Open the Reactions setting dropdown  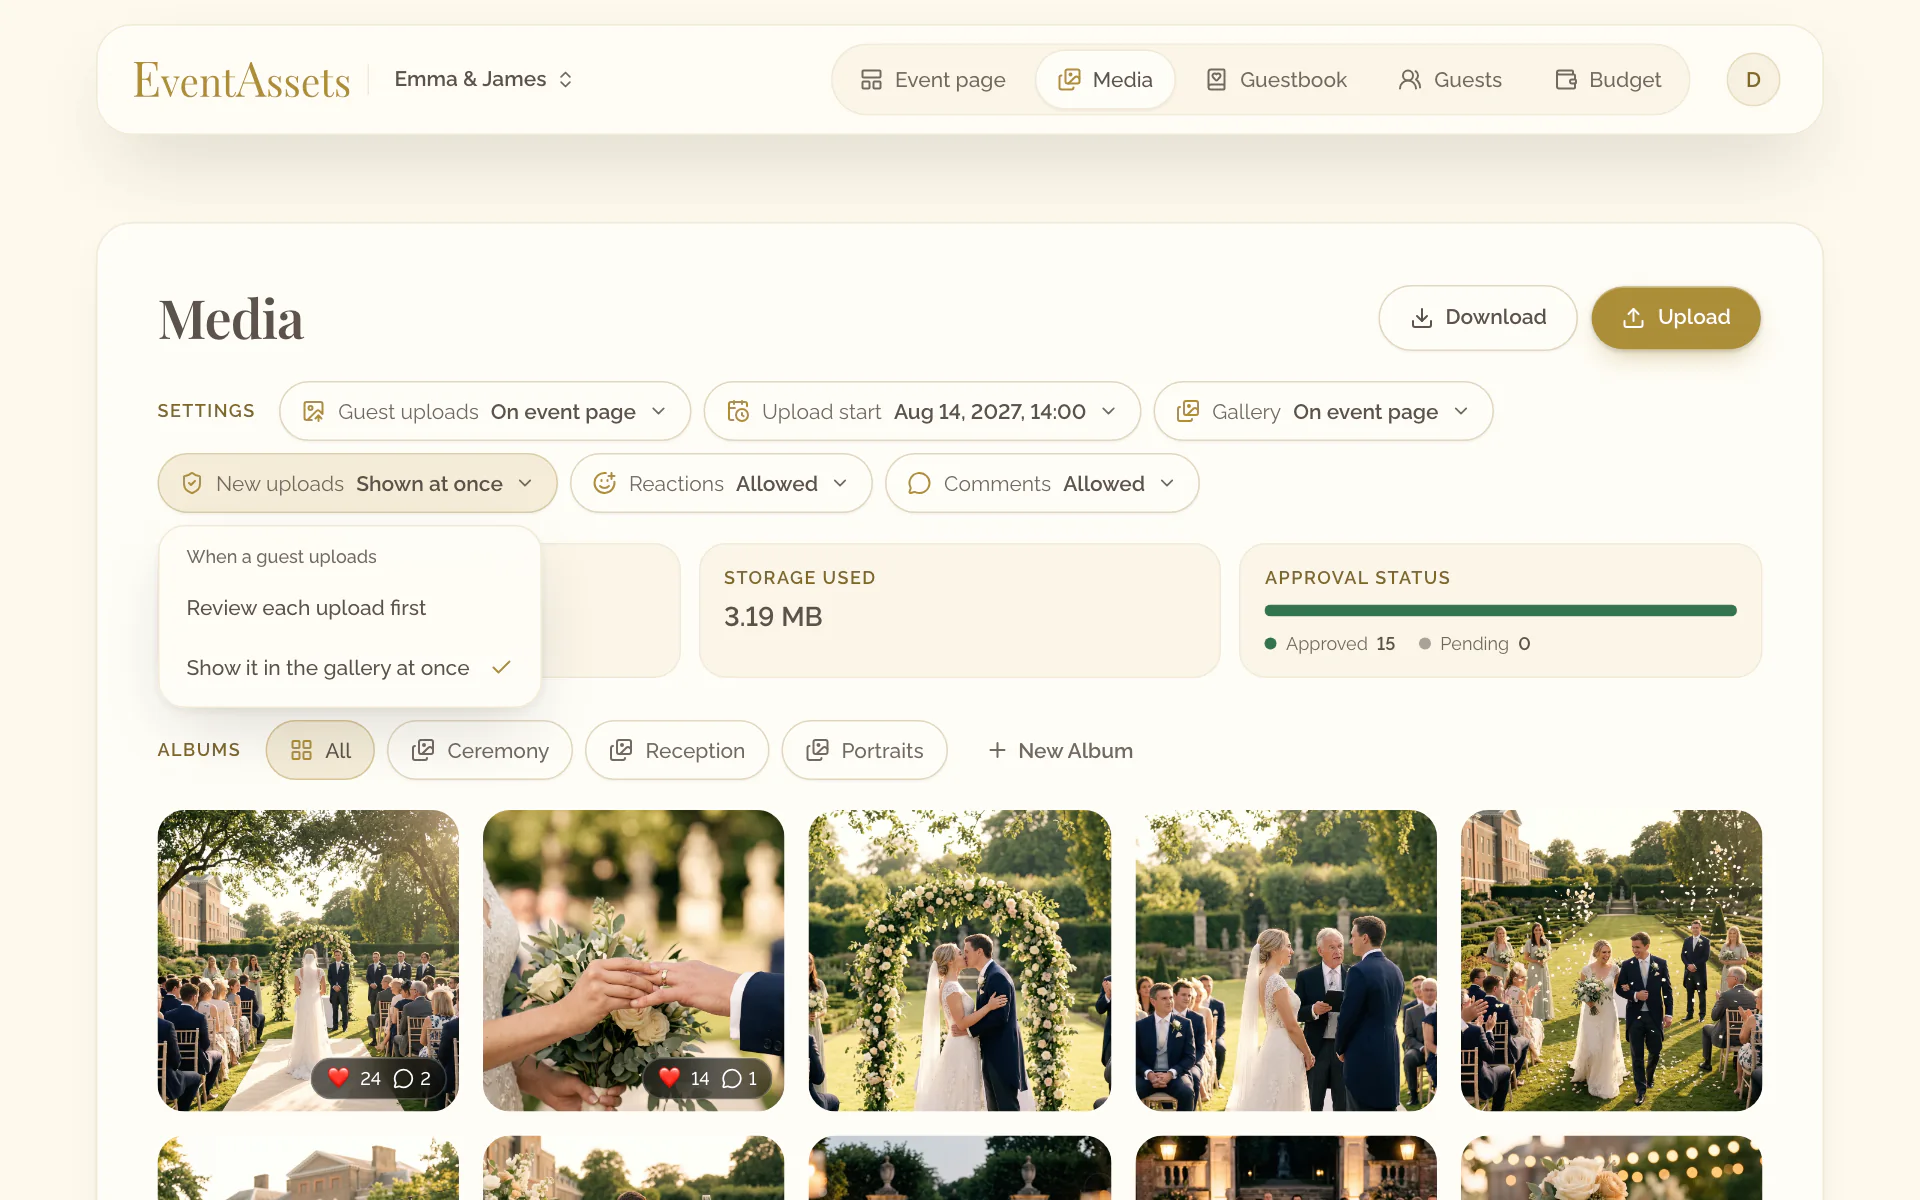pyautogui.click(x=721, y=484)
